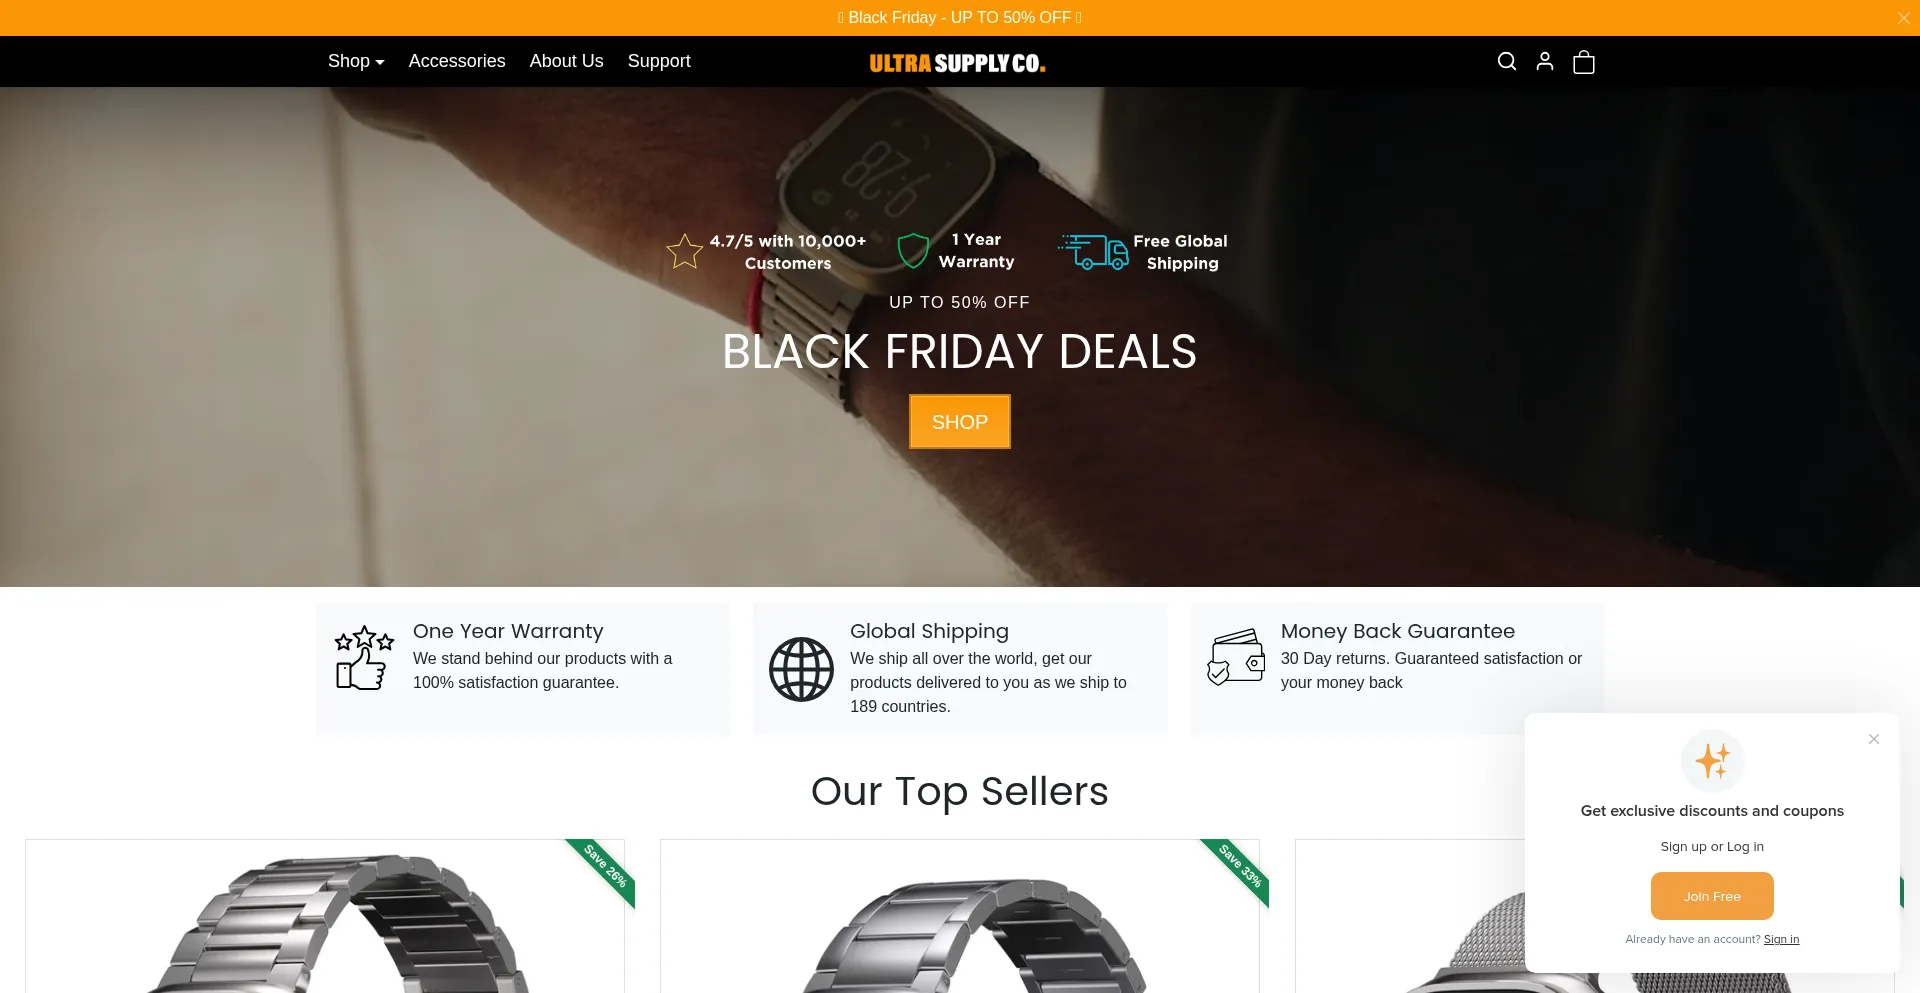The height and width of the screenshot is (993, 1920).
Task: Dismiss the Black Friday announcement bar
Action: tap(1904, 18)
